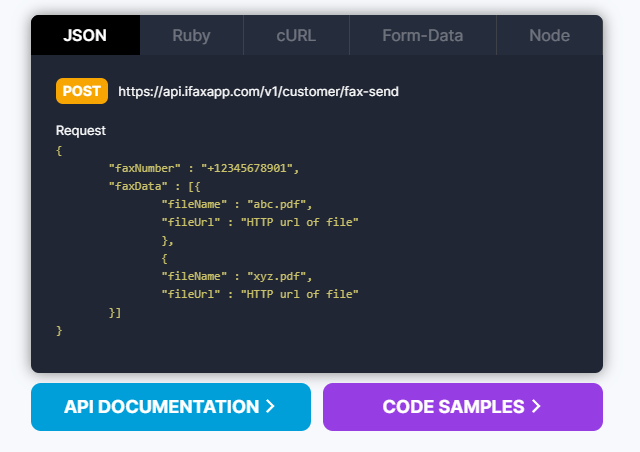Click the opening curly brace of the request
The width and height of the screenshot is (640, 452).
pyautogui.click(x=60, y=150)
